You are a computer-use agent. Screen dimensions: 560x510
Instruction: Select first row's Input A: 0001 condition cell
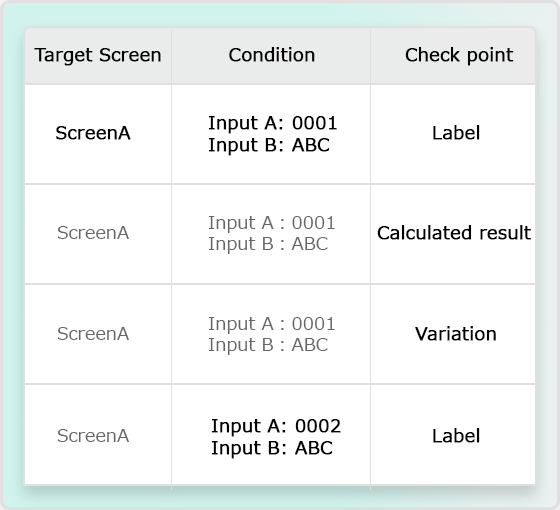tap(271, 134)
